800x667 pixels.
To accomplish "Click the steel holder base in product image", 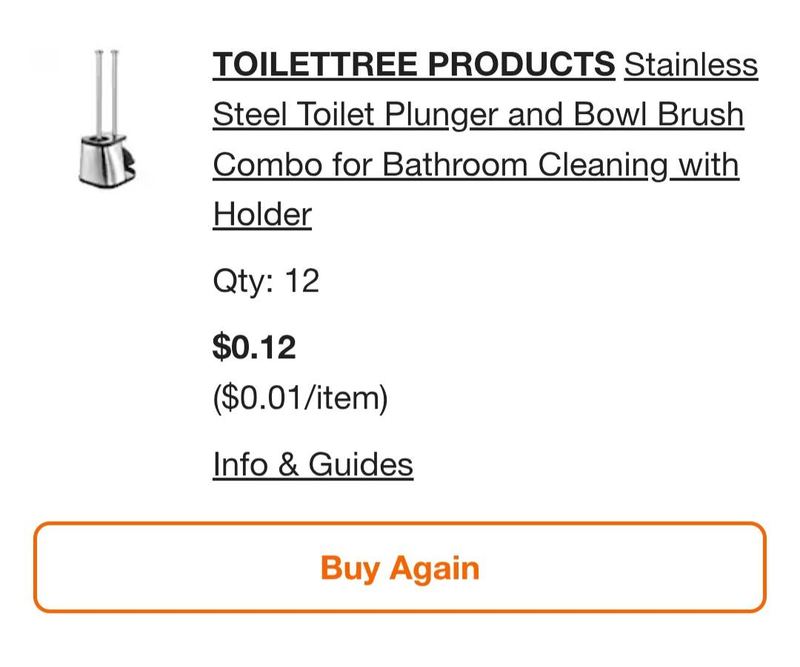I will pos(107,161).
